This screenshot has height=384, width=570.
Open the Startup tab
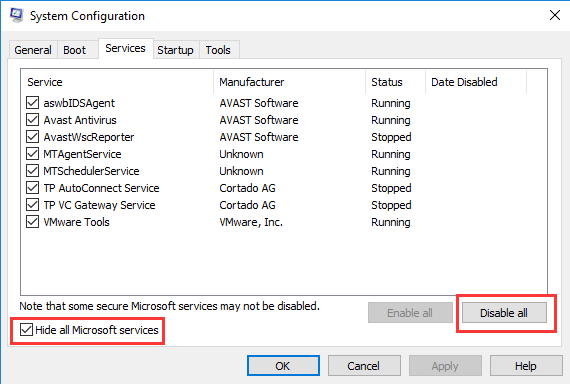pyautogui.click(x=175, y=50)
